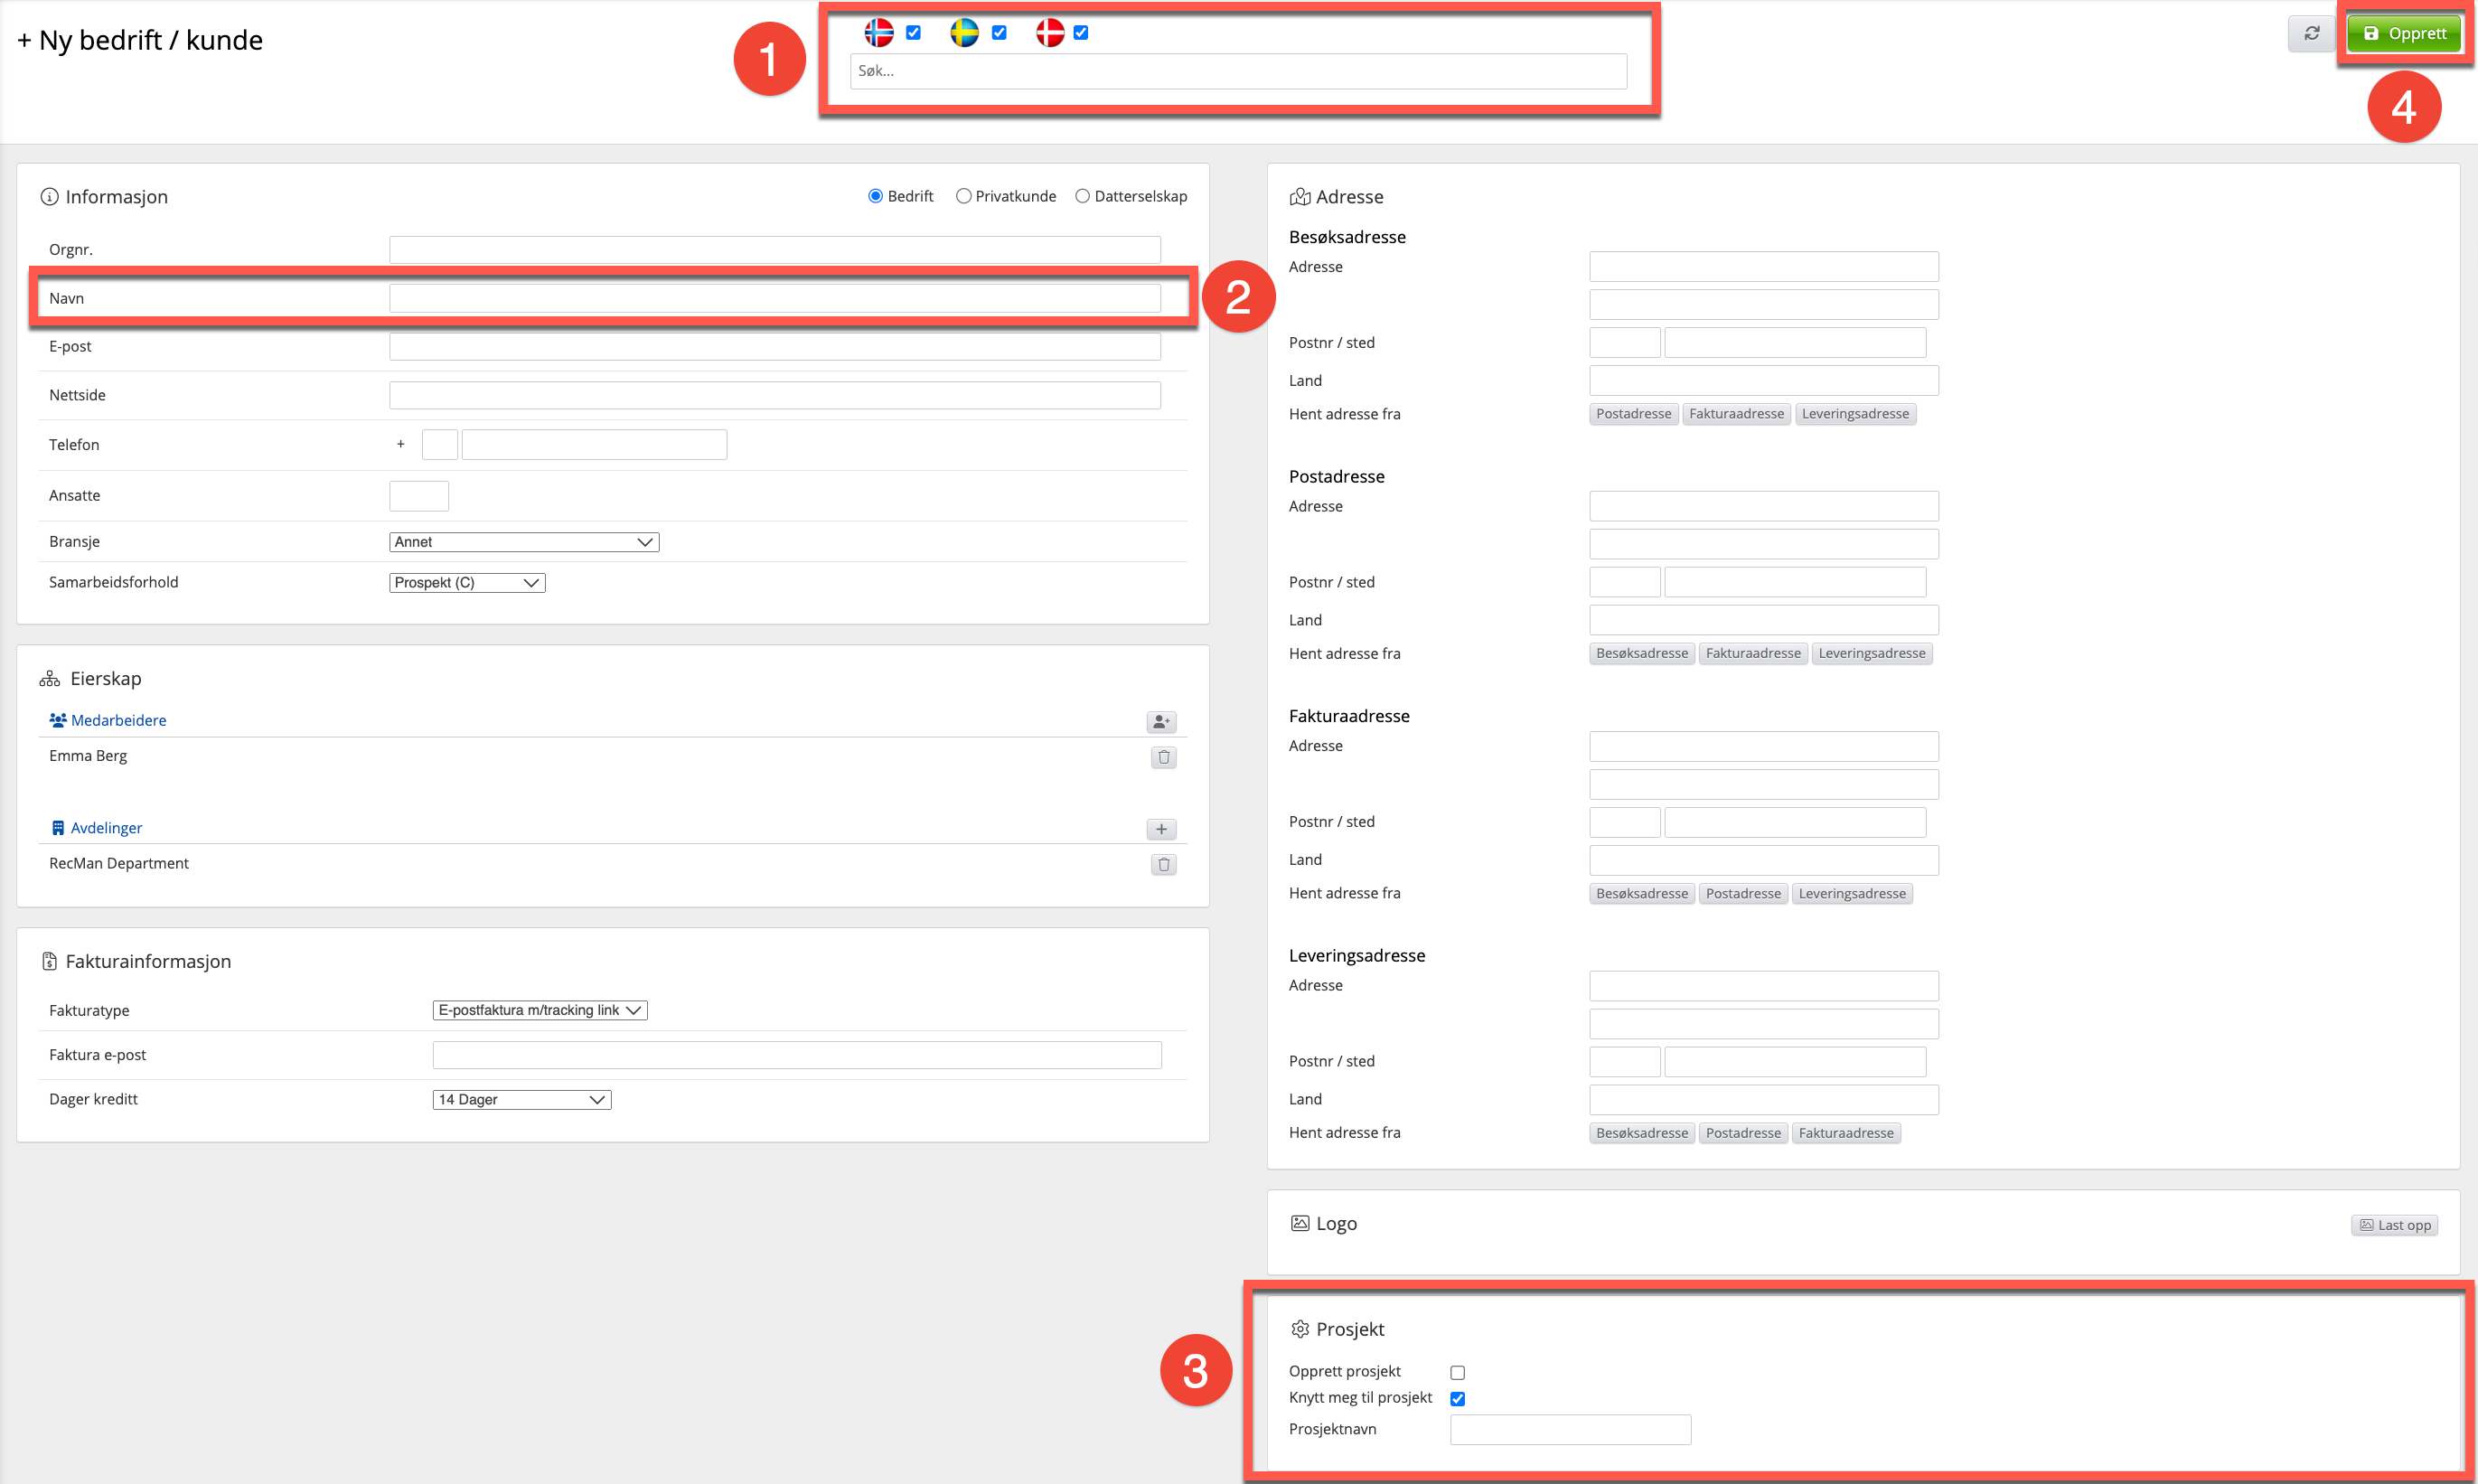Screen dimensions: 2478x1484
Task: Toggle the Sweden search checkbox
Action: click(999, 33)
